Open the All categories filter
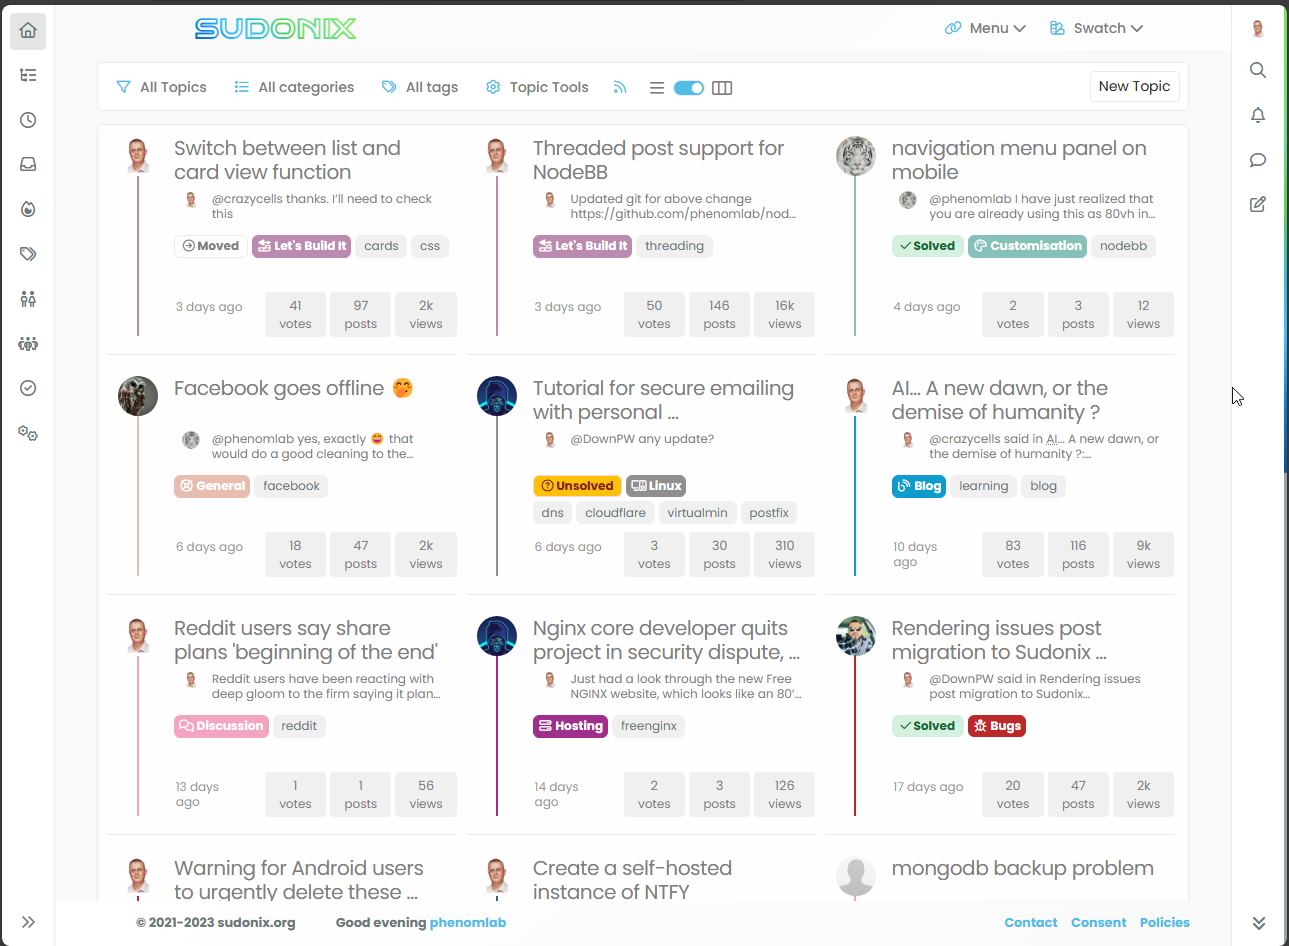The width and height of the screenshot is (1289, 946). 294,88
